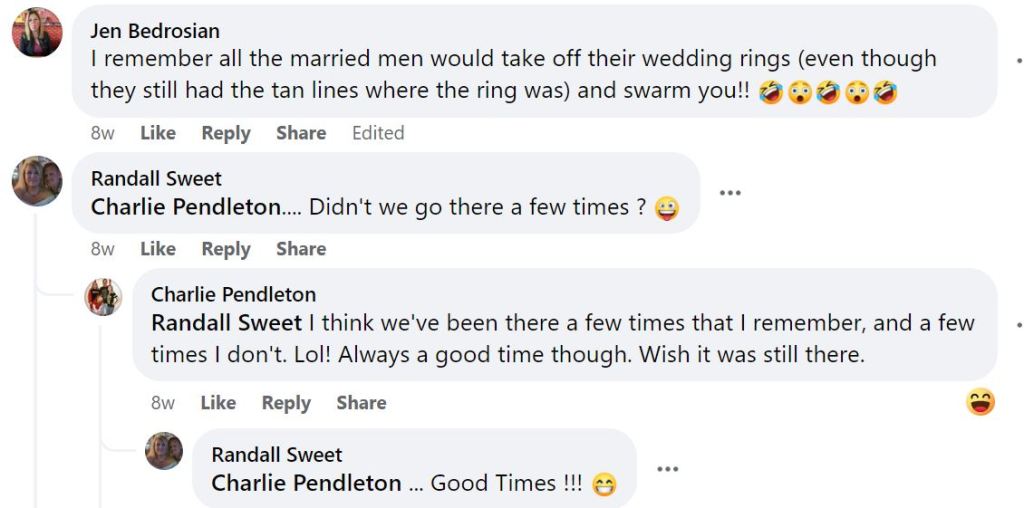Viewport: 1024px width, 508px height.
Task: Like Charlie Pendleton's reply
Action: point(218,403)
